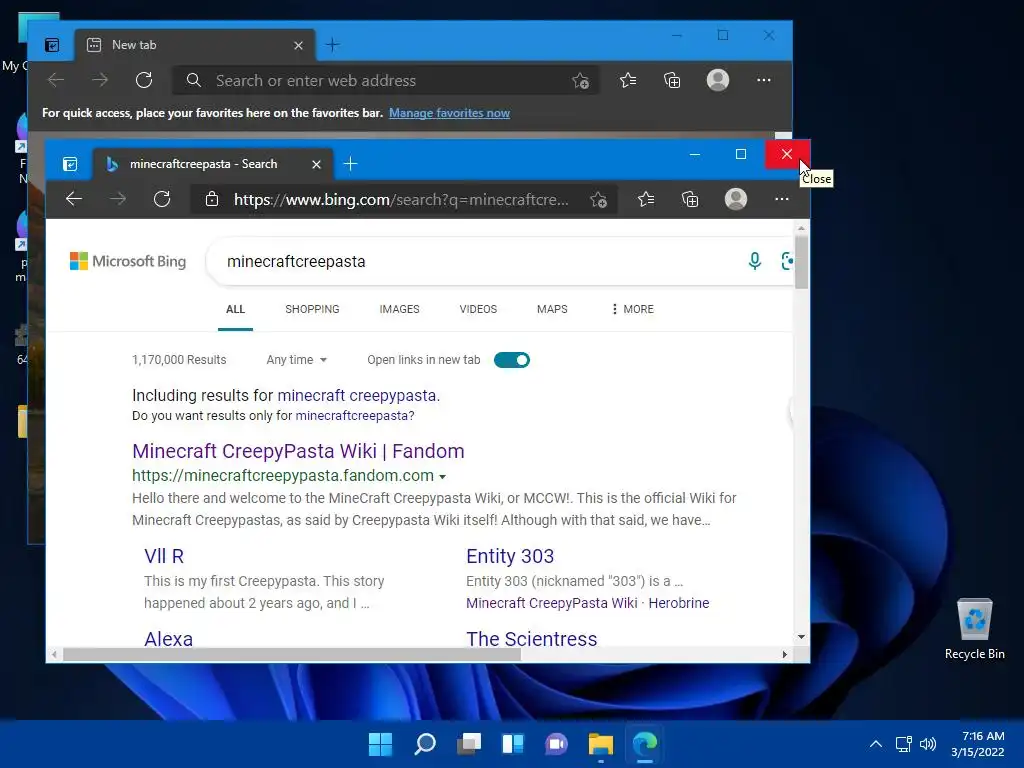Close the New tab tab
This screenshot has height=768, width=1024.
pyautogui.click(x=298, y=46)
